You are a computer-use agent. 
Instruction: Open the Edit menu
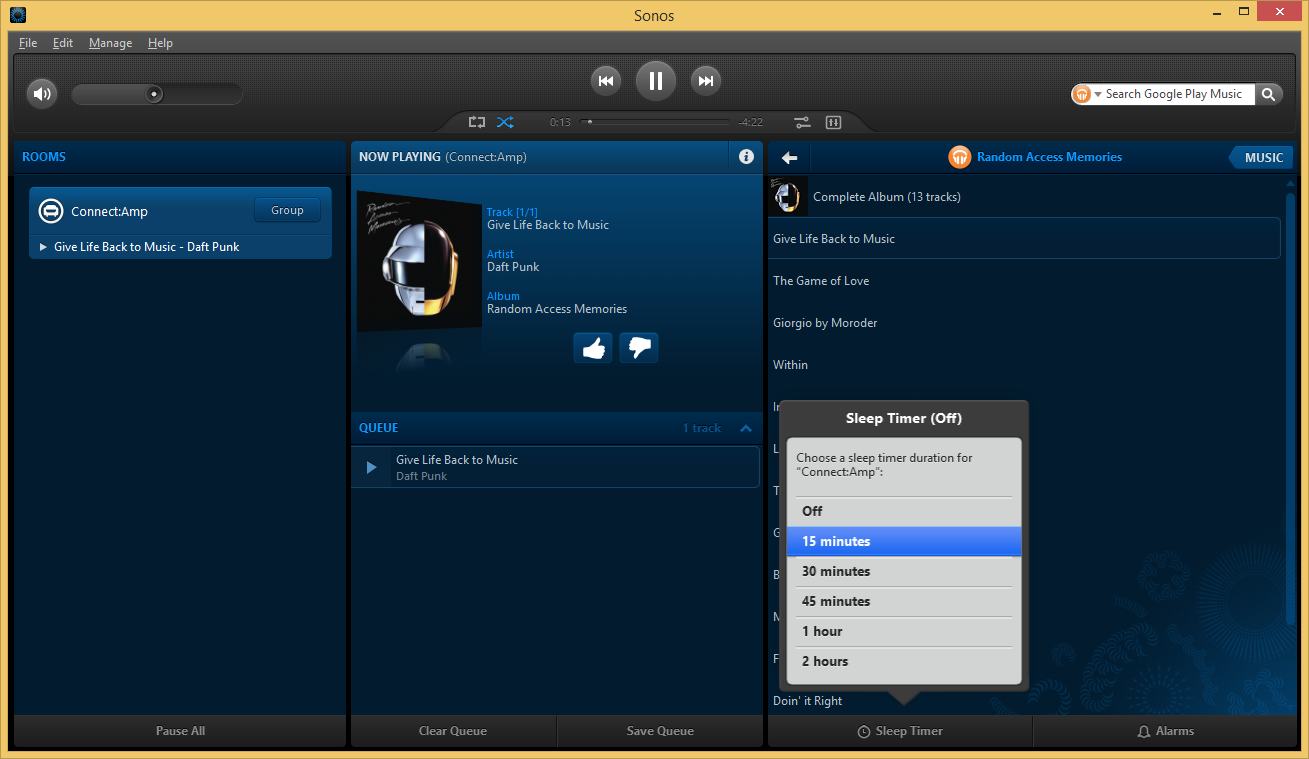point(63,43)
